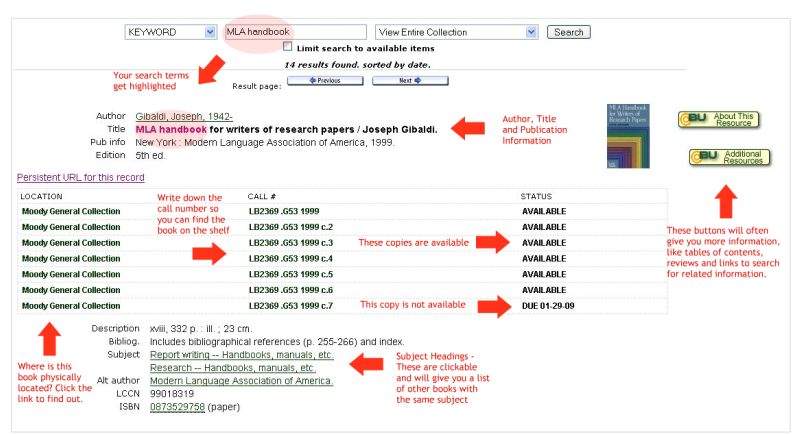Click Moody General Collection for copy c.4
Screen dimensions: 800x435
tap(71, 259)
